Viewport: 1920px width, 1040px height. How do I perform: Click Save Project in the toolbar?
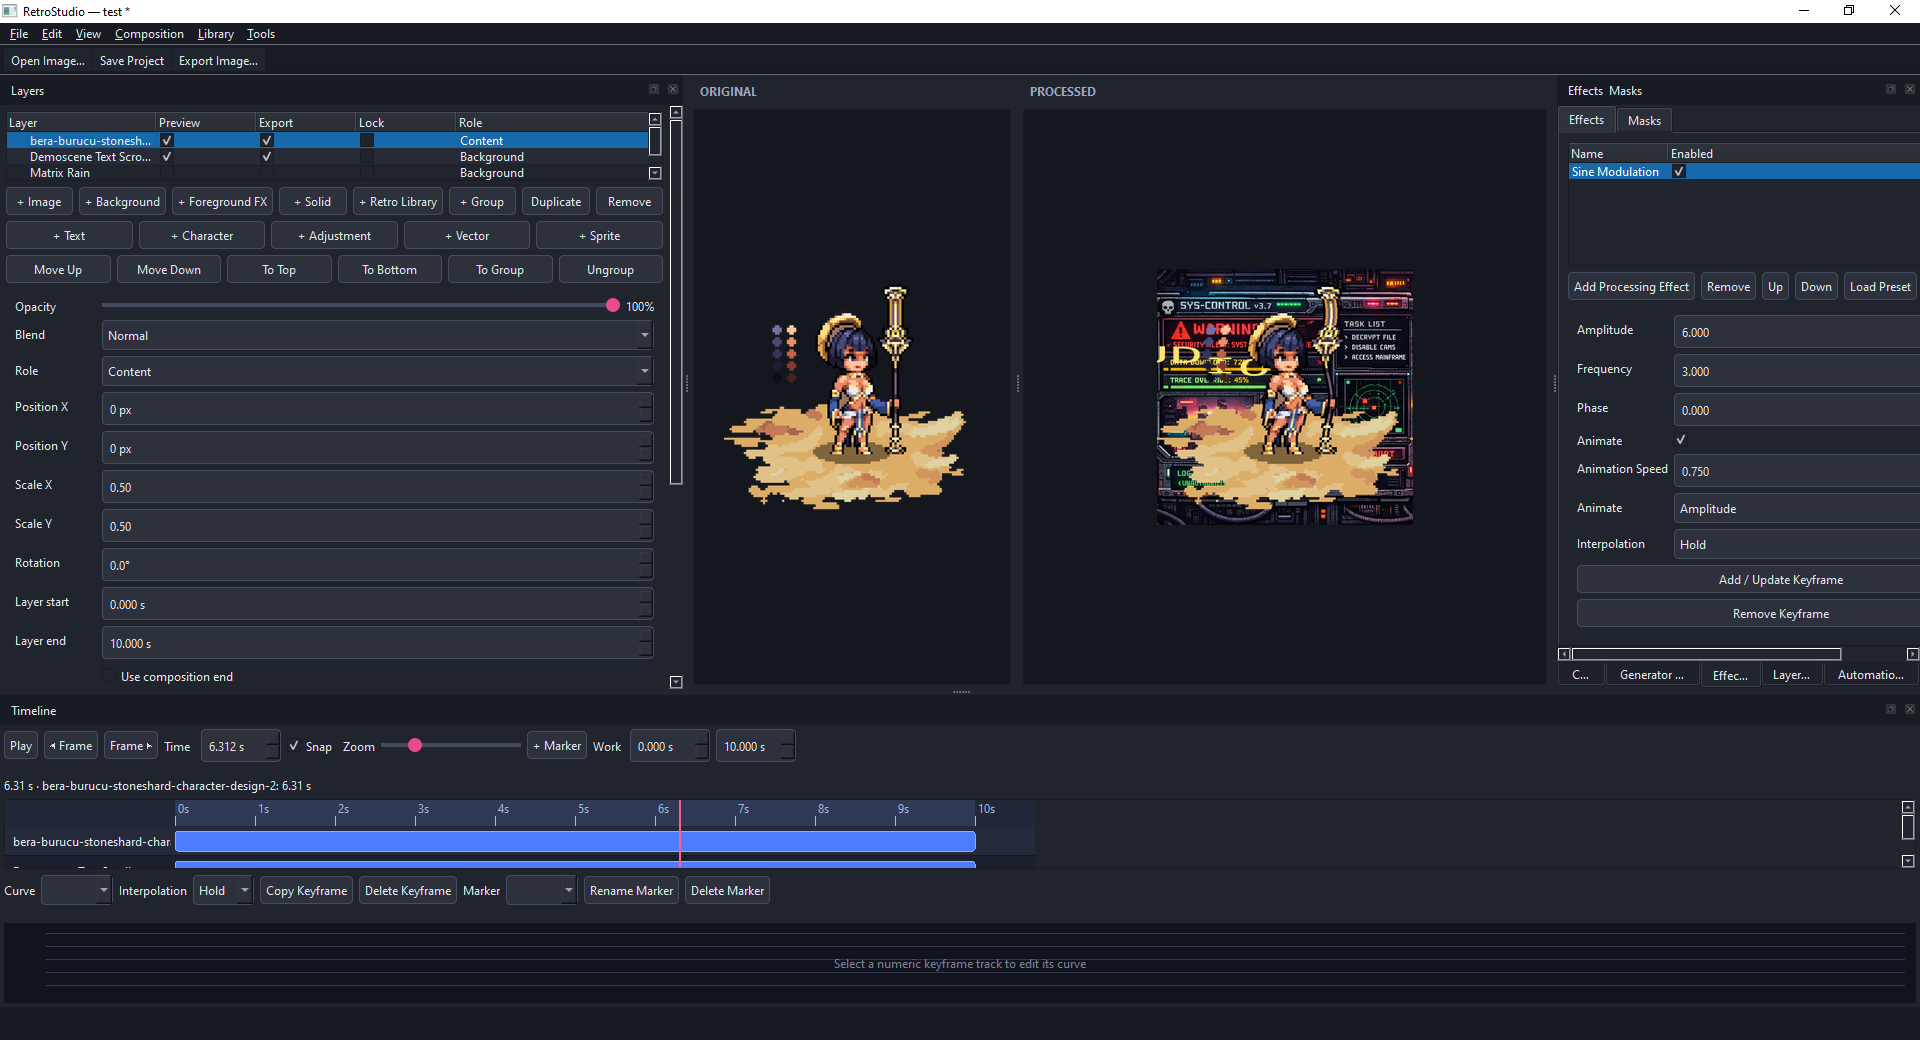(x=131, y=61)
